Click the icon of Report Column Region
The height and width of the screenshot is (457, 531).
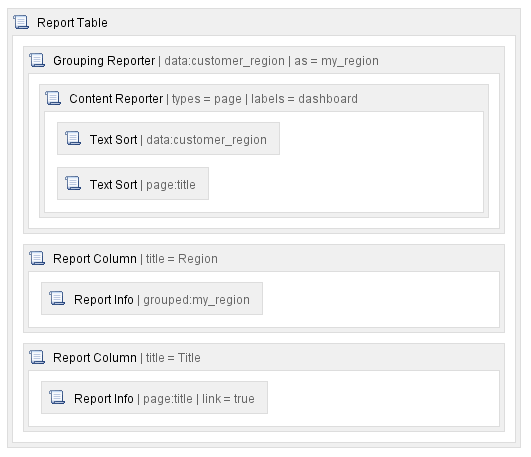[37, 258]
